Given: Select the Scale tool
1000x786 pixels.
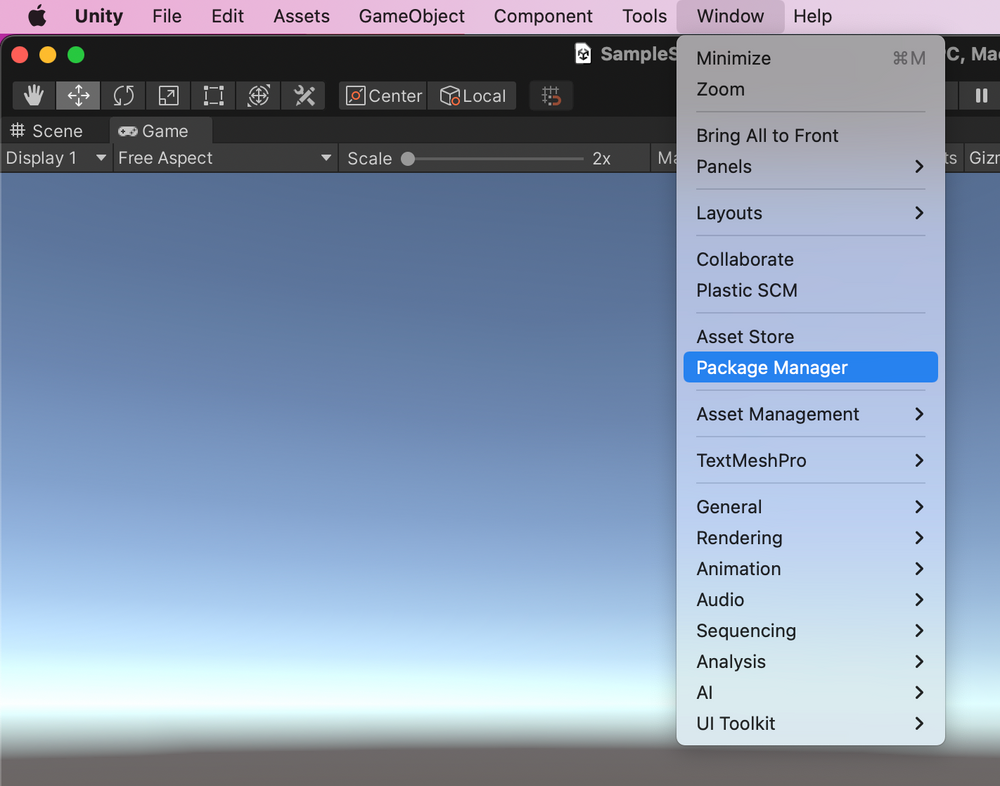Looking at the screenshot, I should (168, 95).
